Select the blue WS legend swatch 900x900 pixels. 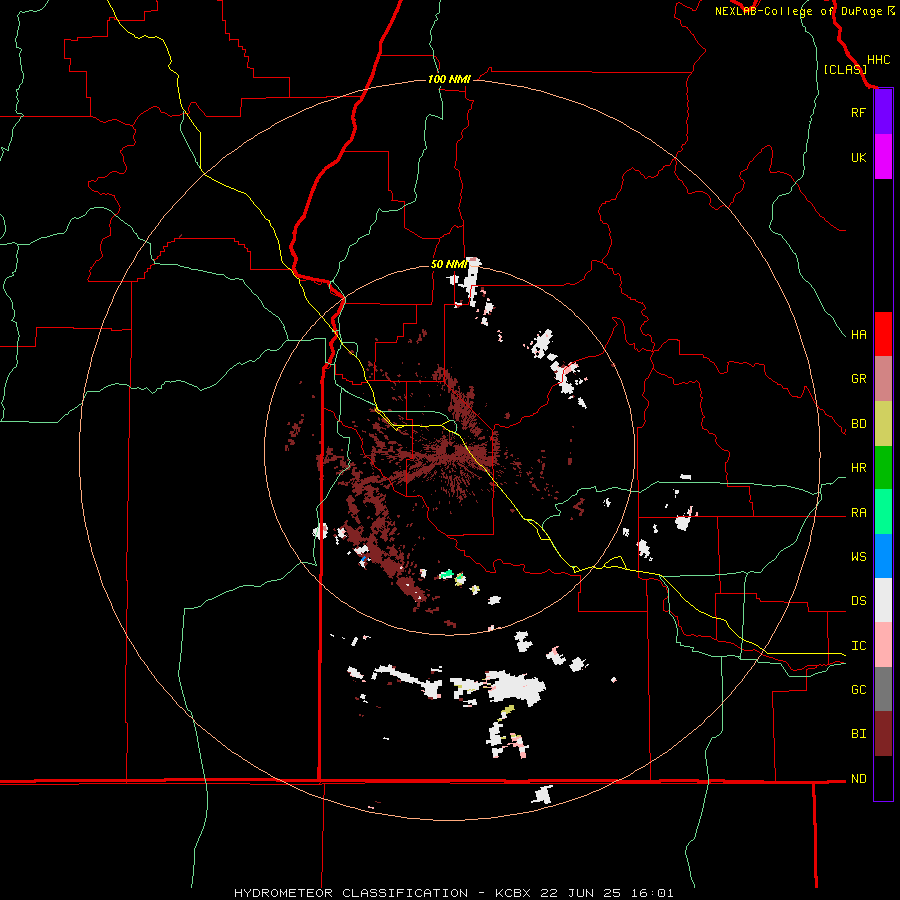point(883,556)
